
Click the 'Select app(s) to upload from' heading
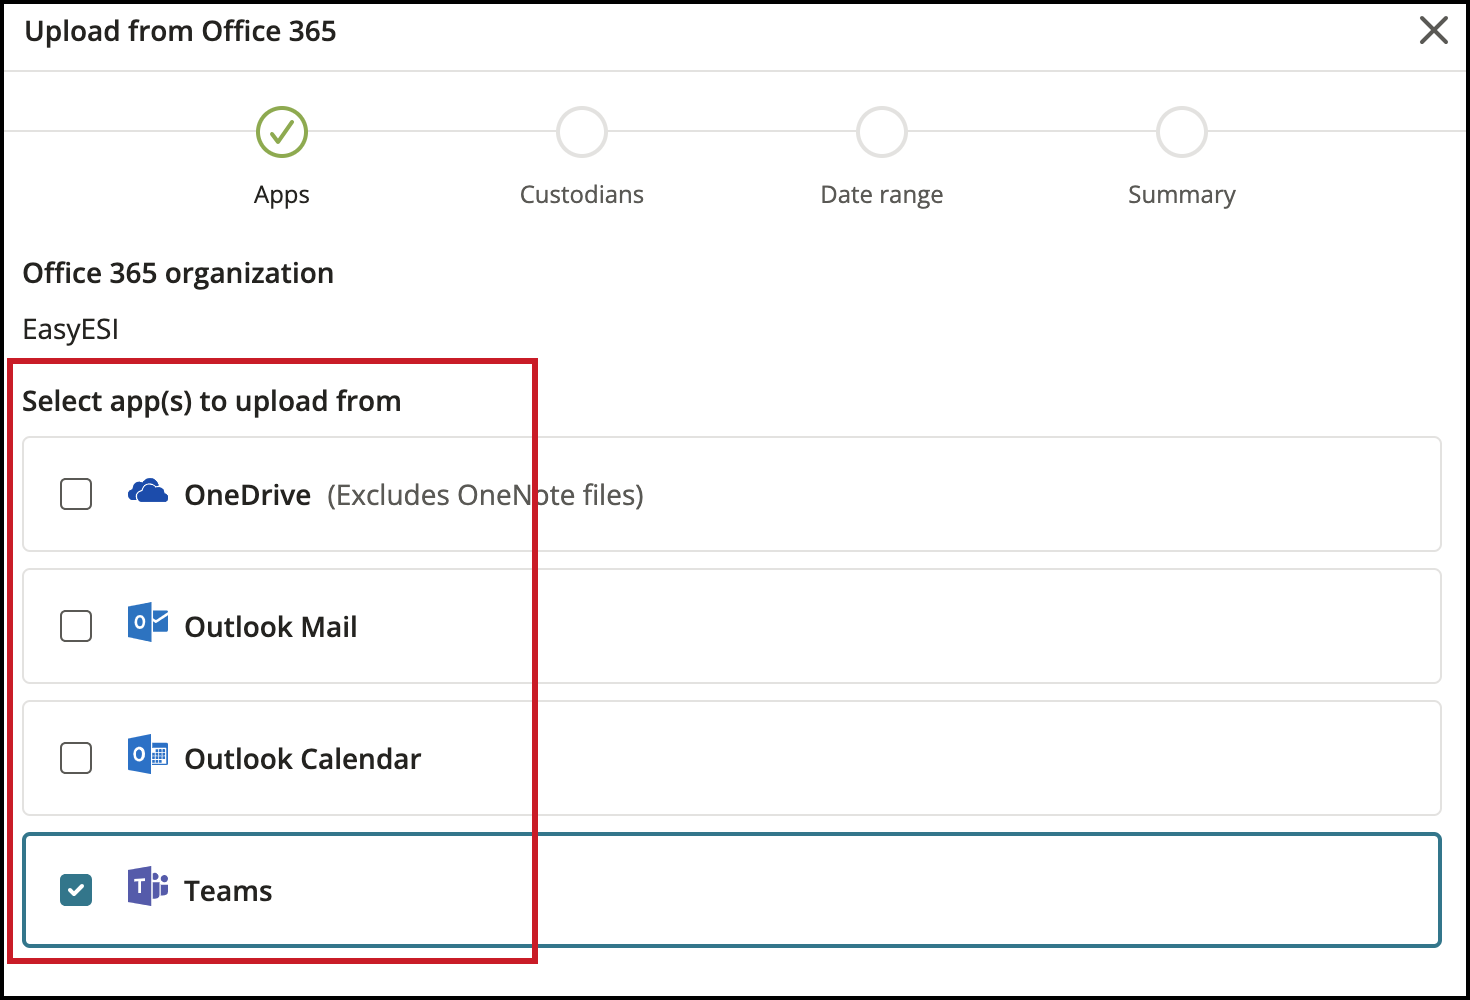point(212,401)
